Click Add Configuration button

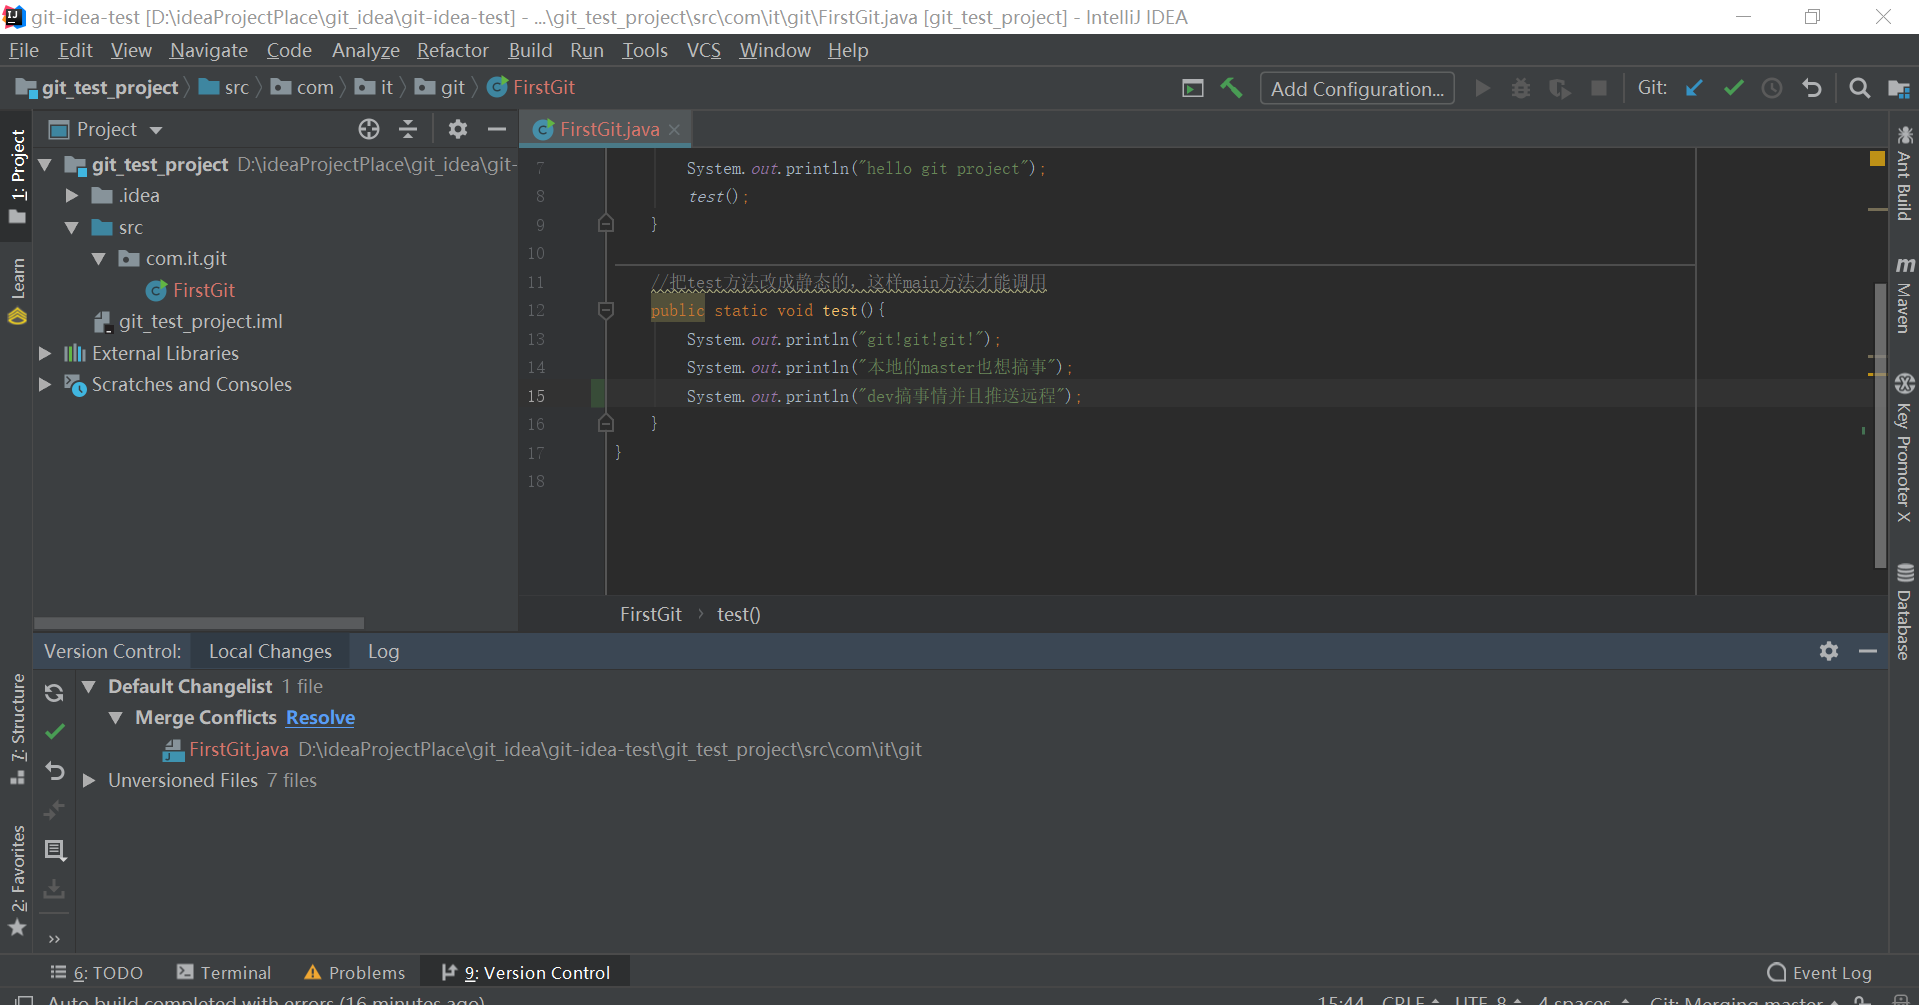tap(1357, 89)
